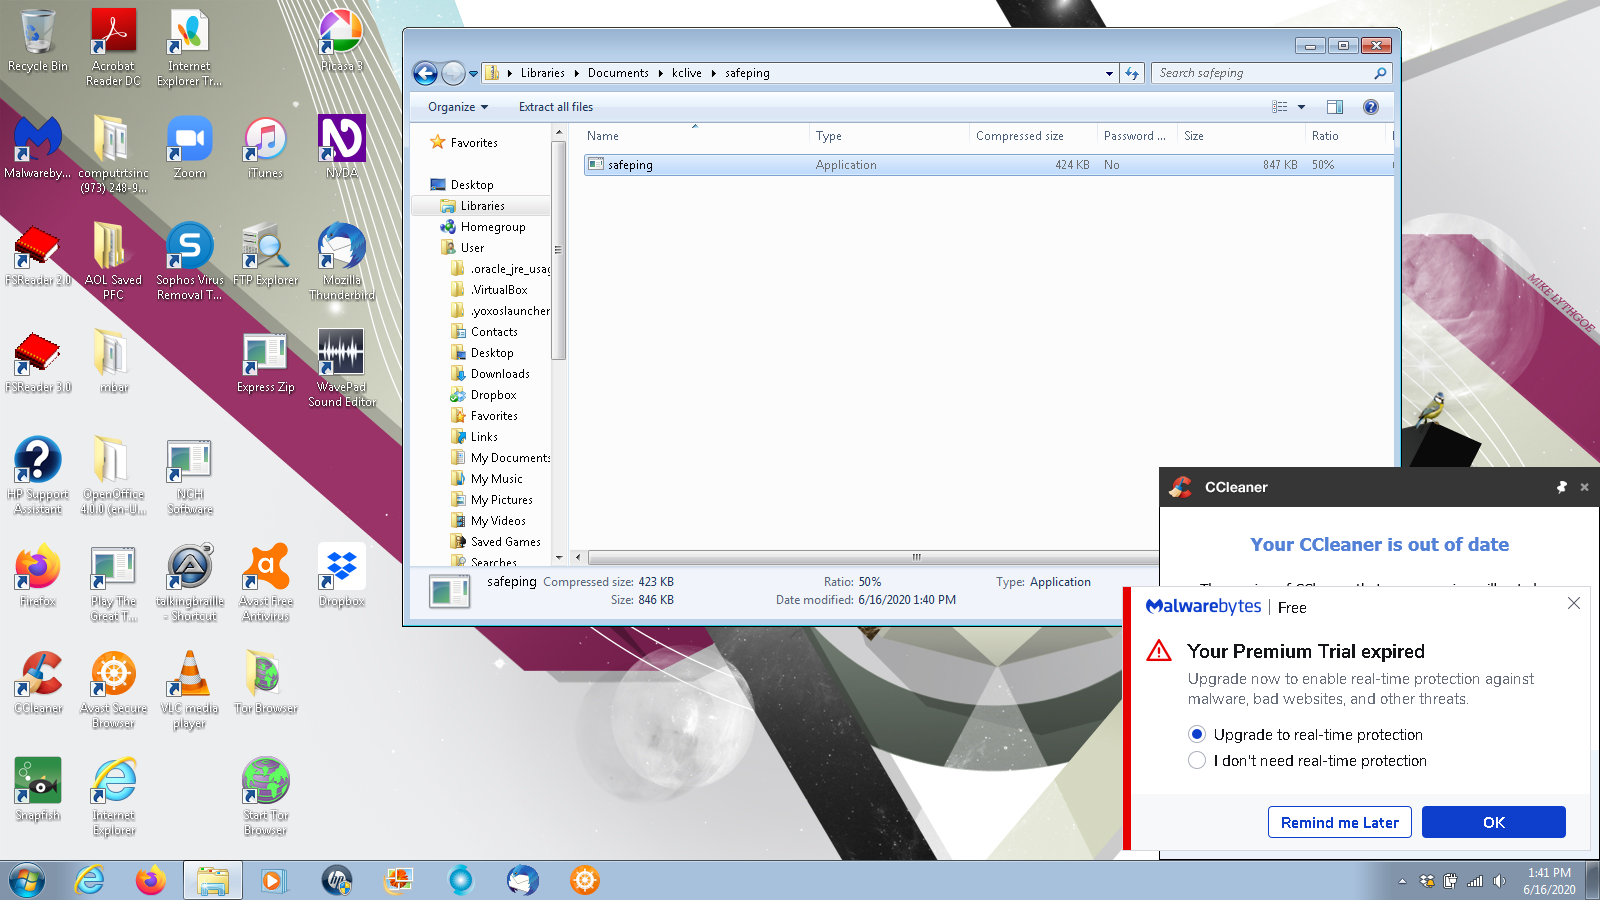
Task: Launch Firefox from the taskbar
Action: [151, 881]
